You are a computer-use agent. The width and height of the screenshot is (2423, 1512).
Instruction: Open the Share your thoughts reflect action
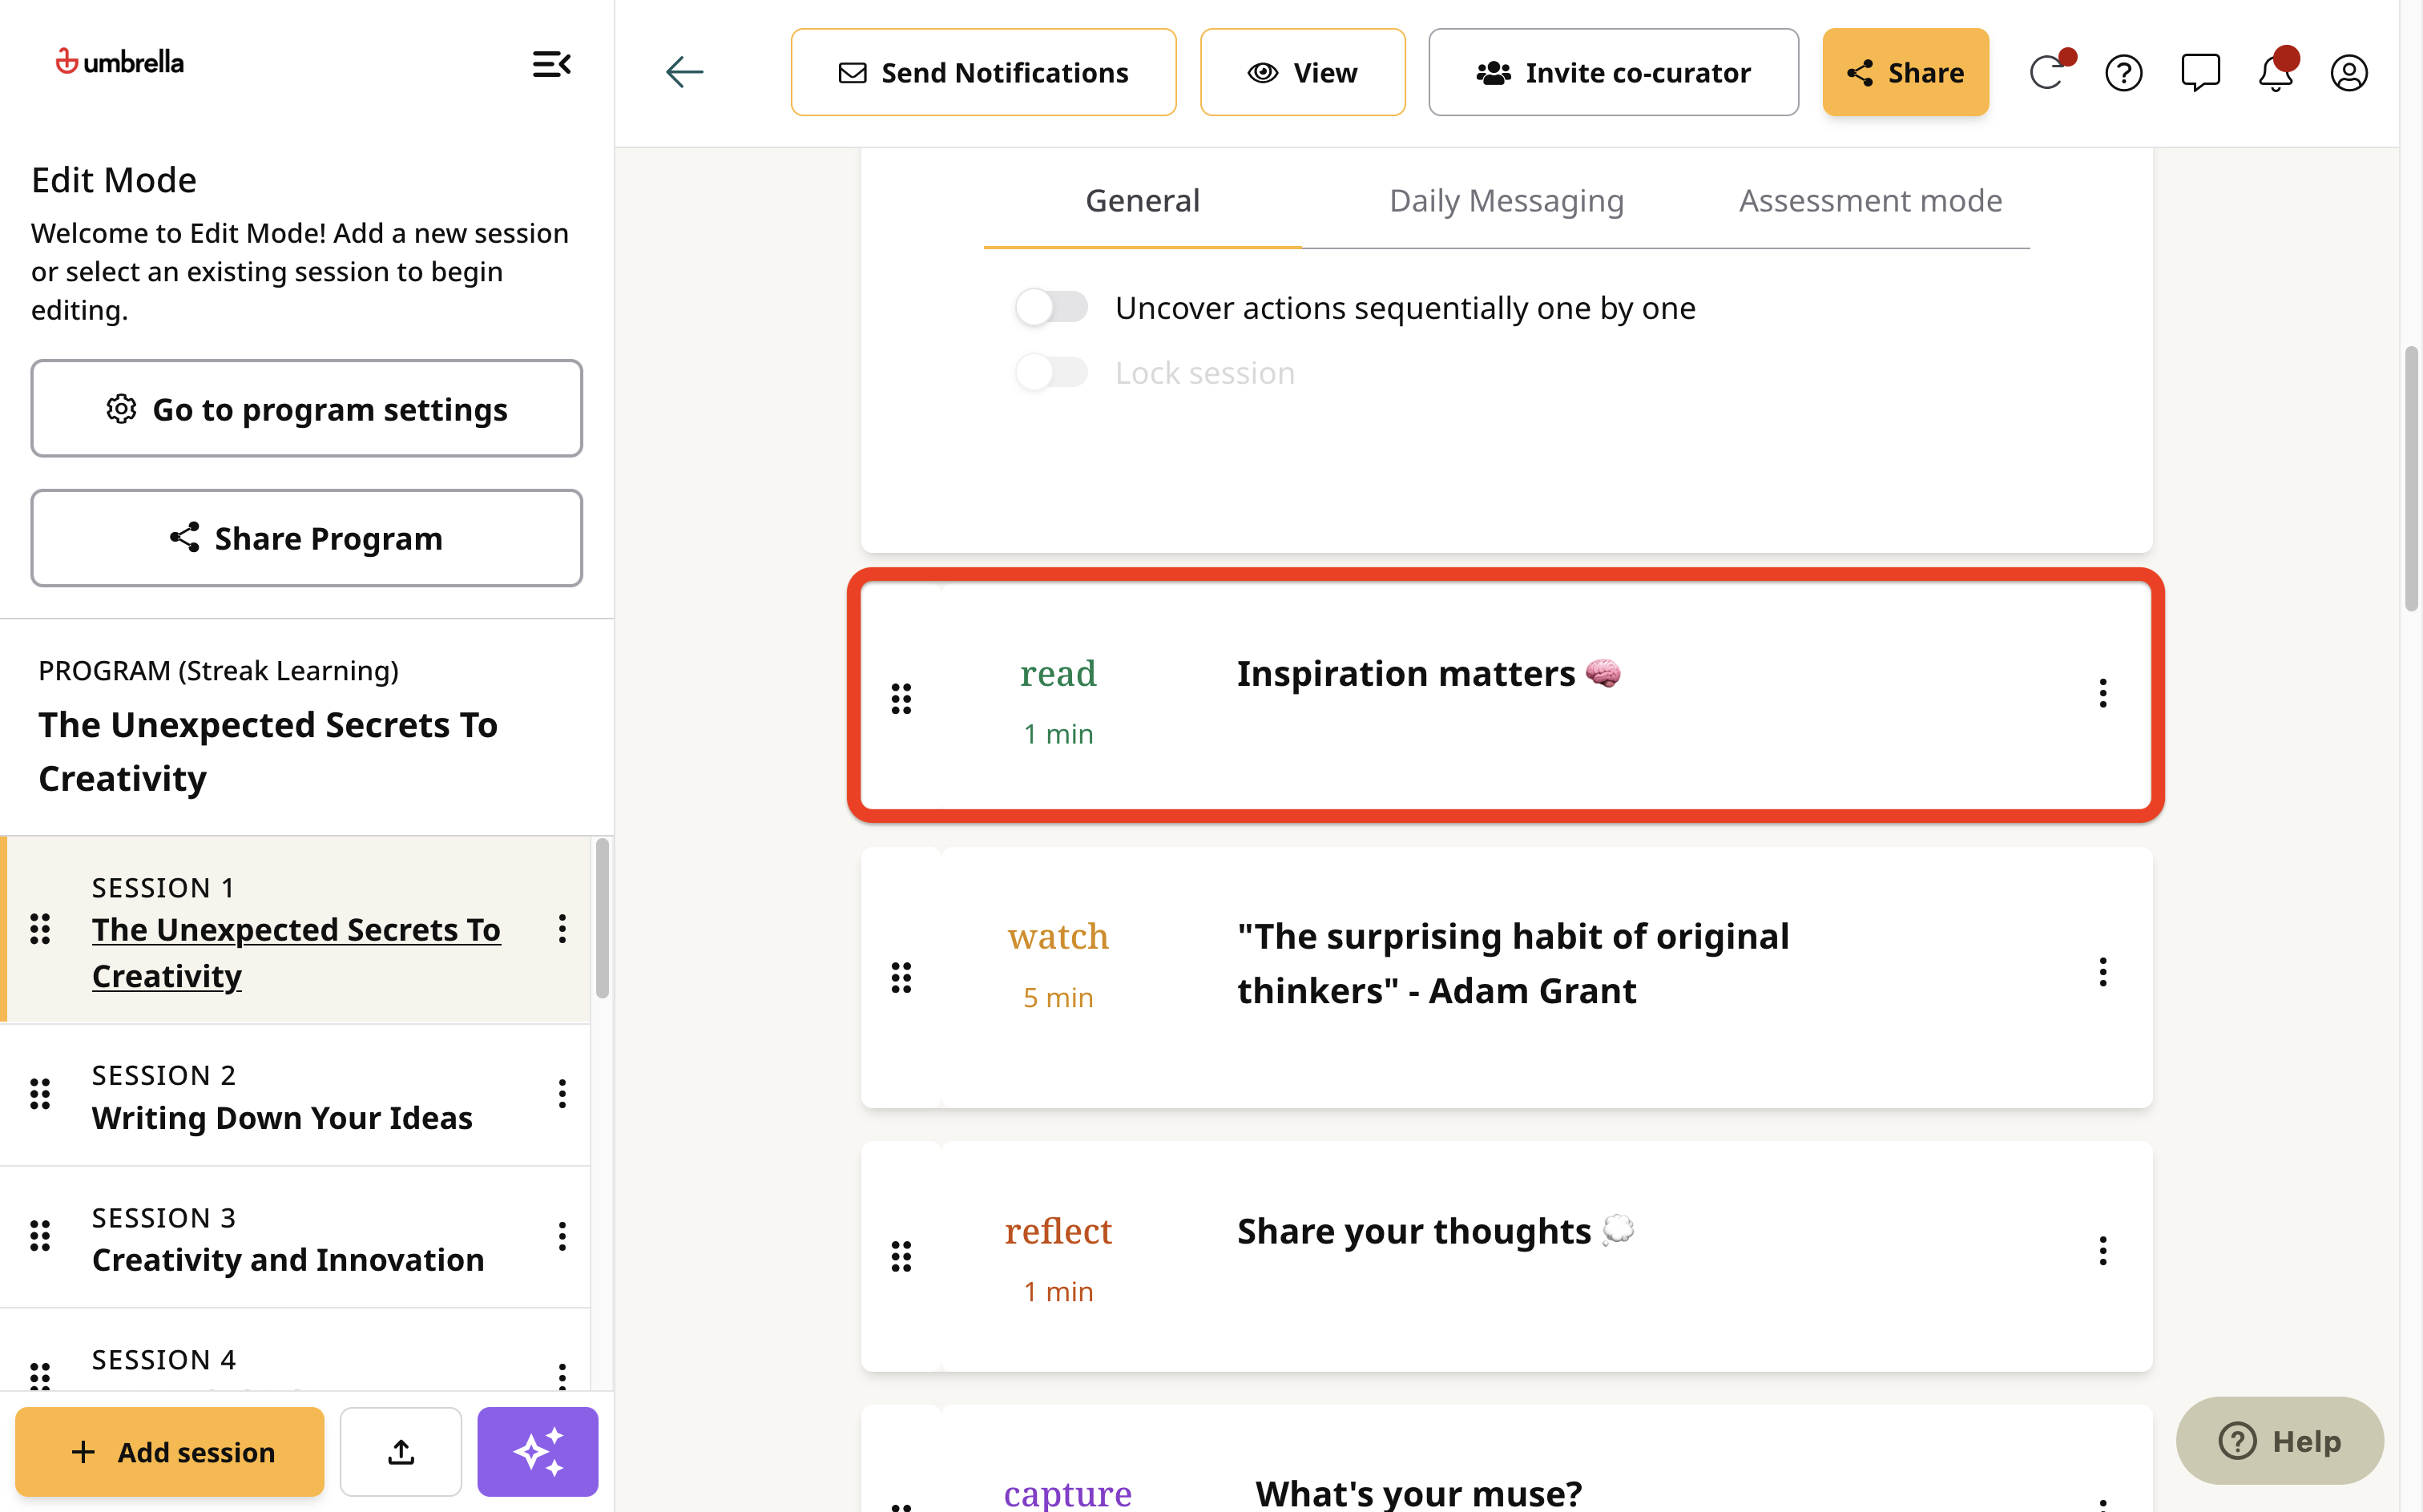pyautogui.click(x=1506, y=1256)
